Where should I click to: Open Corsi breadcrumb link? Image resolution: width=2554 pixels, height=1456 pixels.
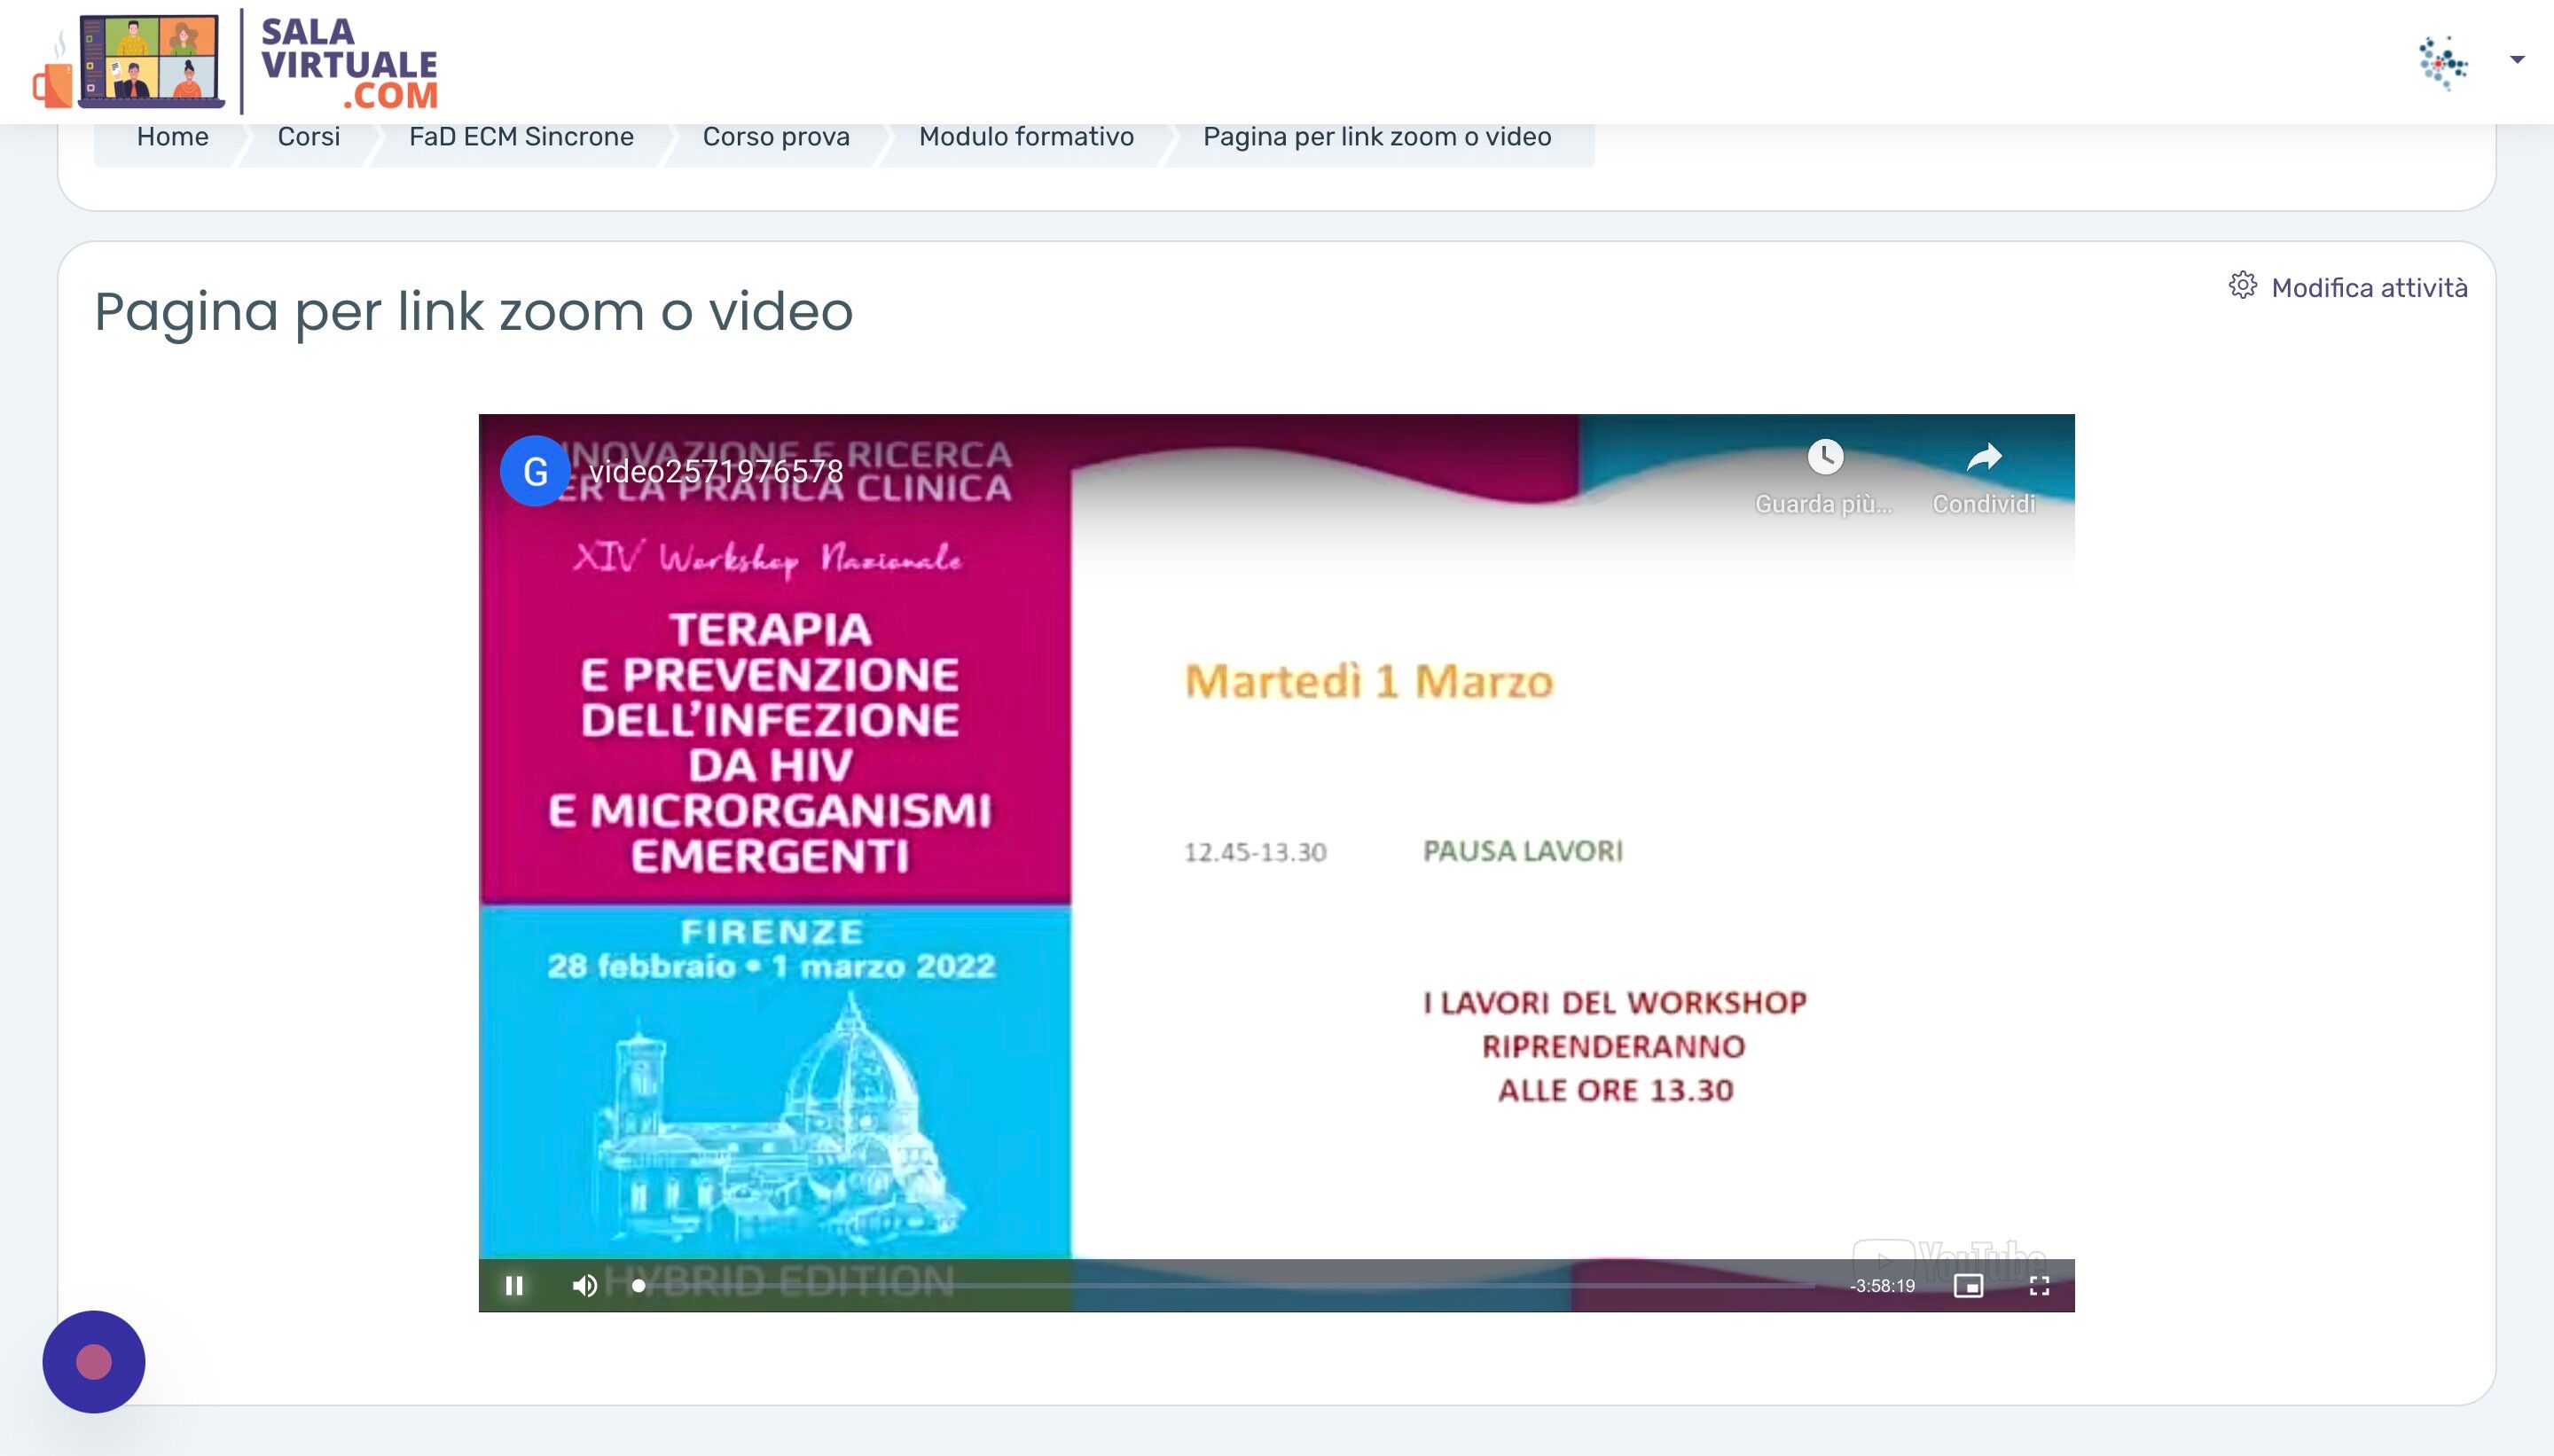pos(308,137)
